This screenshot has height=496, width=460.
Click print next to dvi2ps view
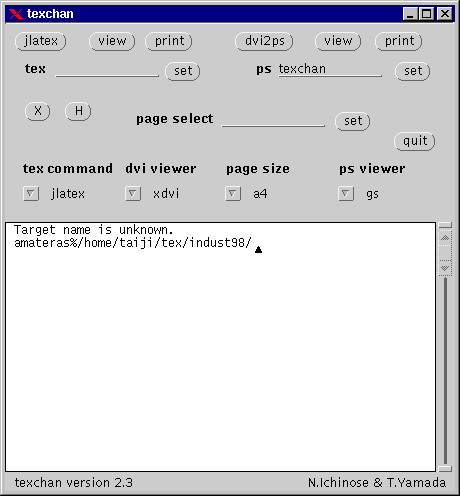399,41
